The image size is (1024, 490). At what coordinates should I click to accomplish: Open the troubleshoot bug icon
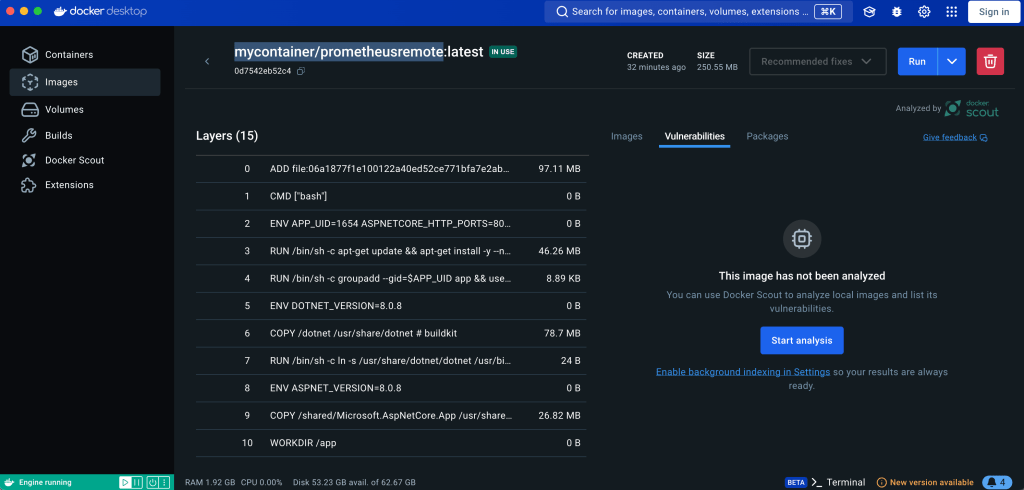[897, 12]
